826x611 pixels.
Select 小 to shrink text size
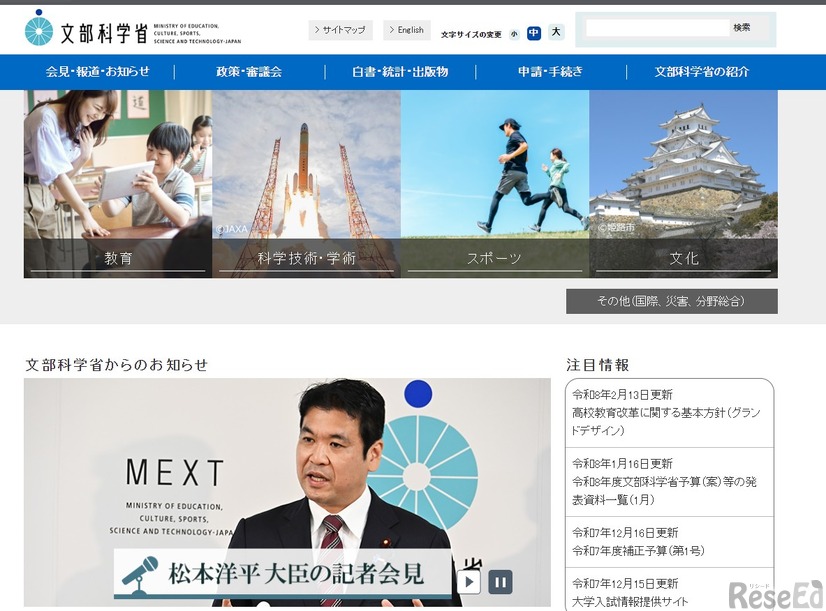coord(511,32)
